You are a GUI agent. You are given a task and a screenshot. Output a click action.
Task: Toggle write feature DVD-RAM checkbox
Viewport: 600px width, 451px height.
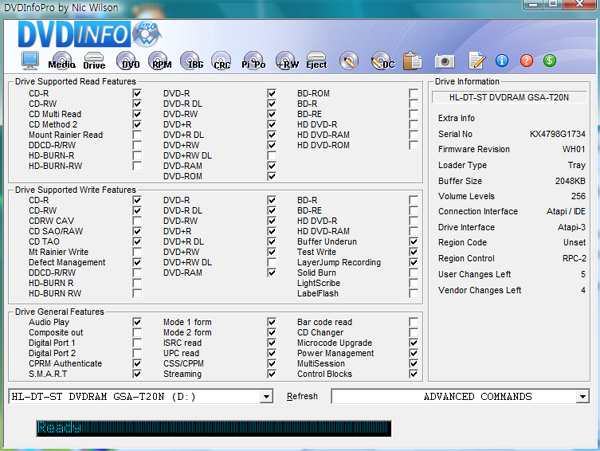(x=271, y=273)
